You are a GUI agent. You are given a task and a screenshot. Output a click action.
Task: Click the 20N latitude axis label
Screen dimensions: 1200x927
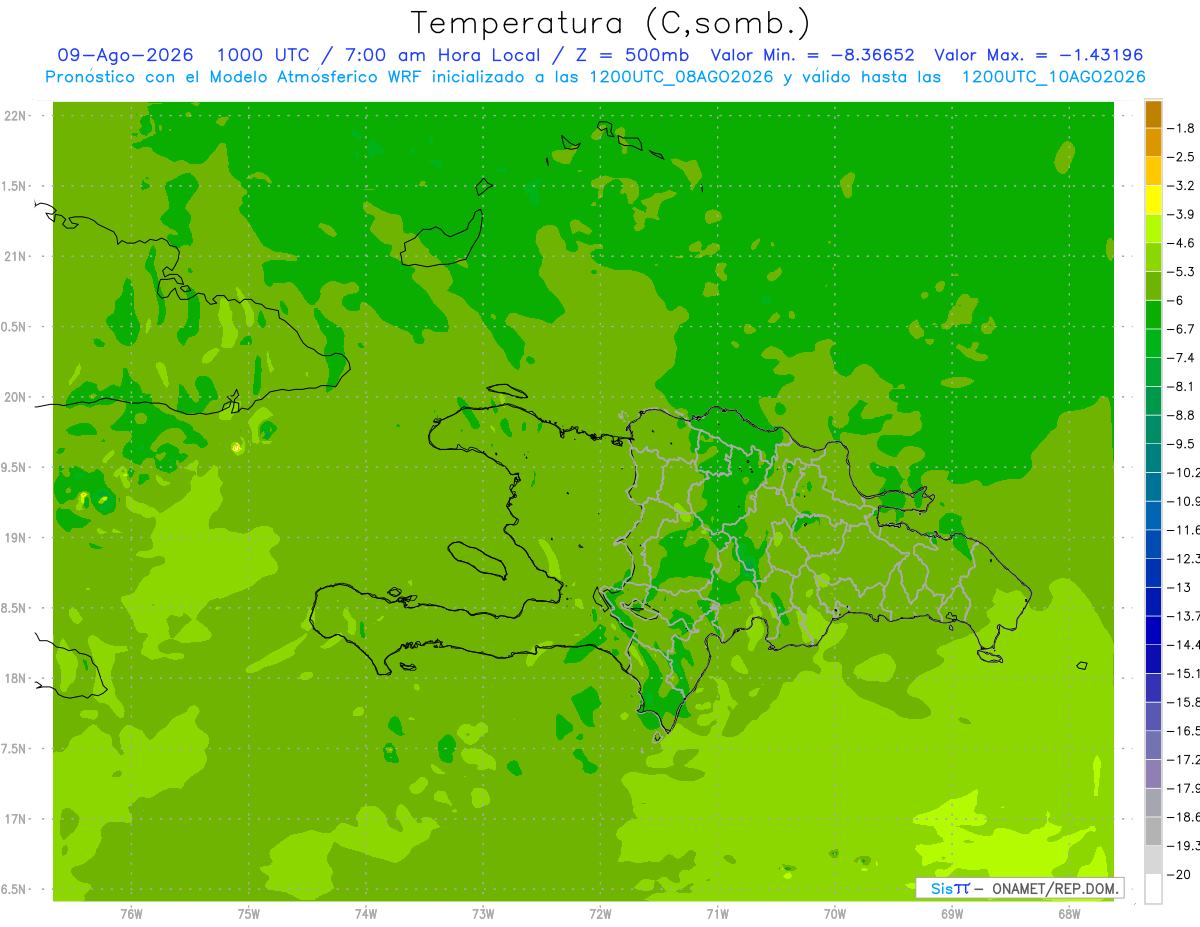17,397
